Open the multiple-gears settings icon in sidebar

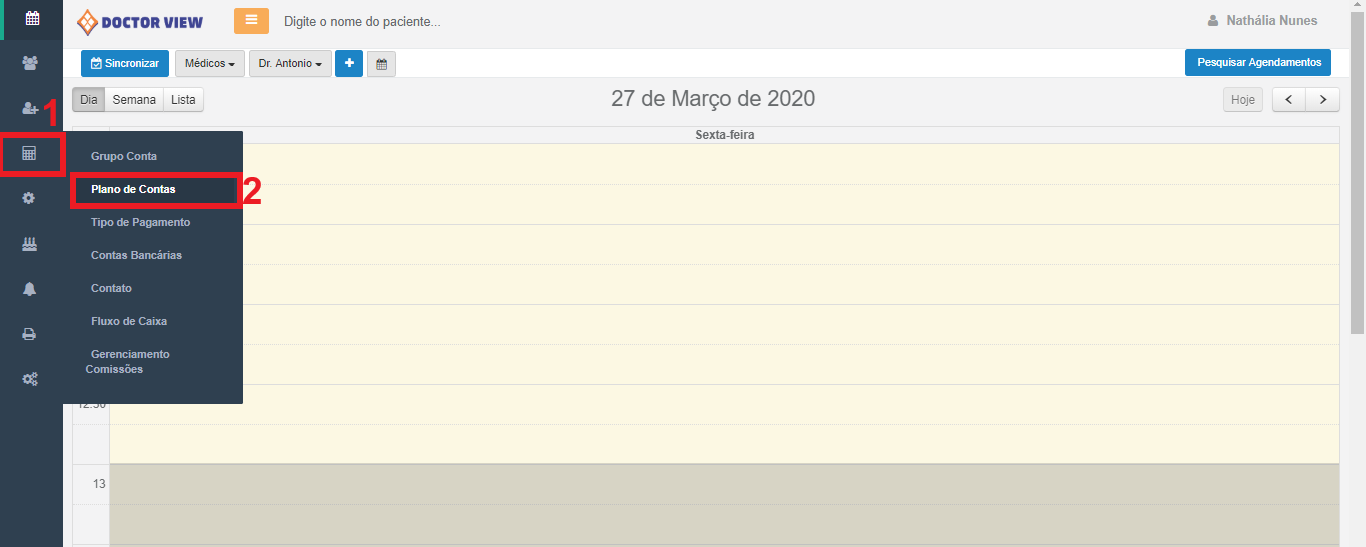[x=30, y=379]
